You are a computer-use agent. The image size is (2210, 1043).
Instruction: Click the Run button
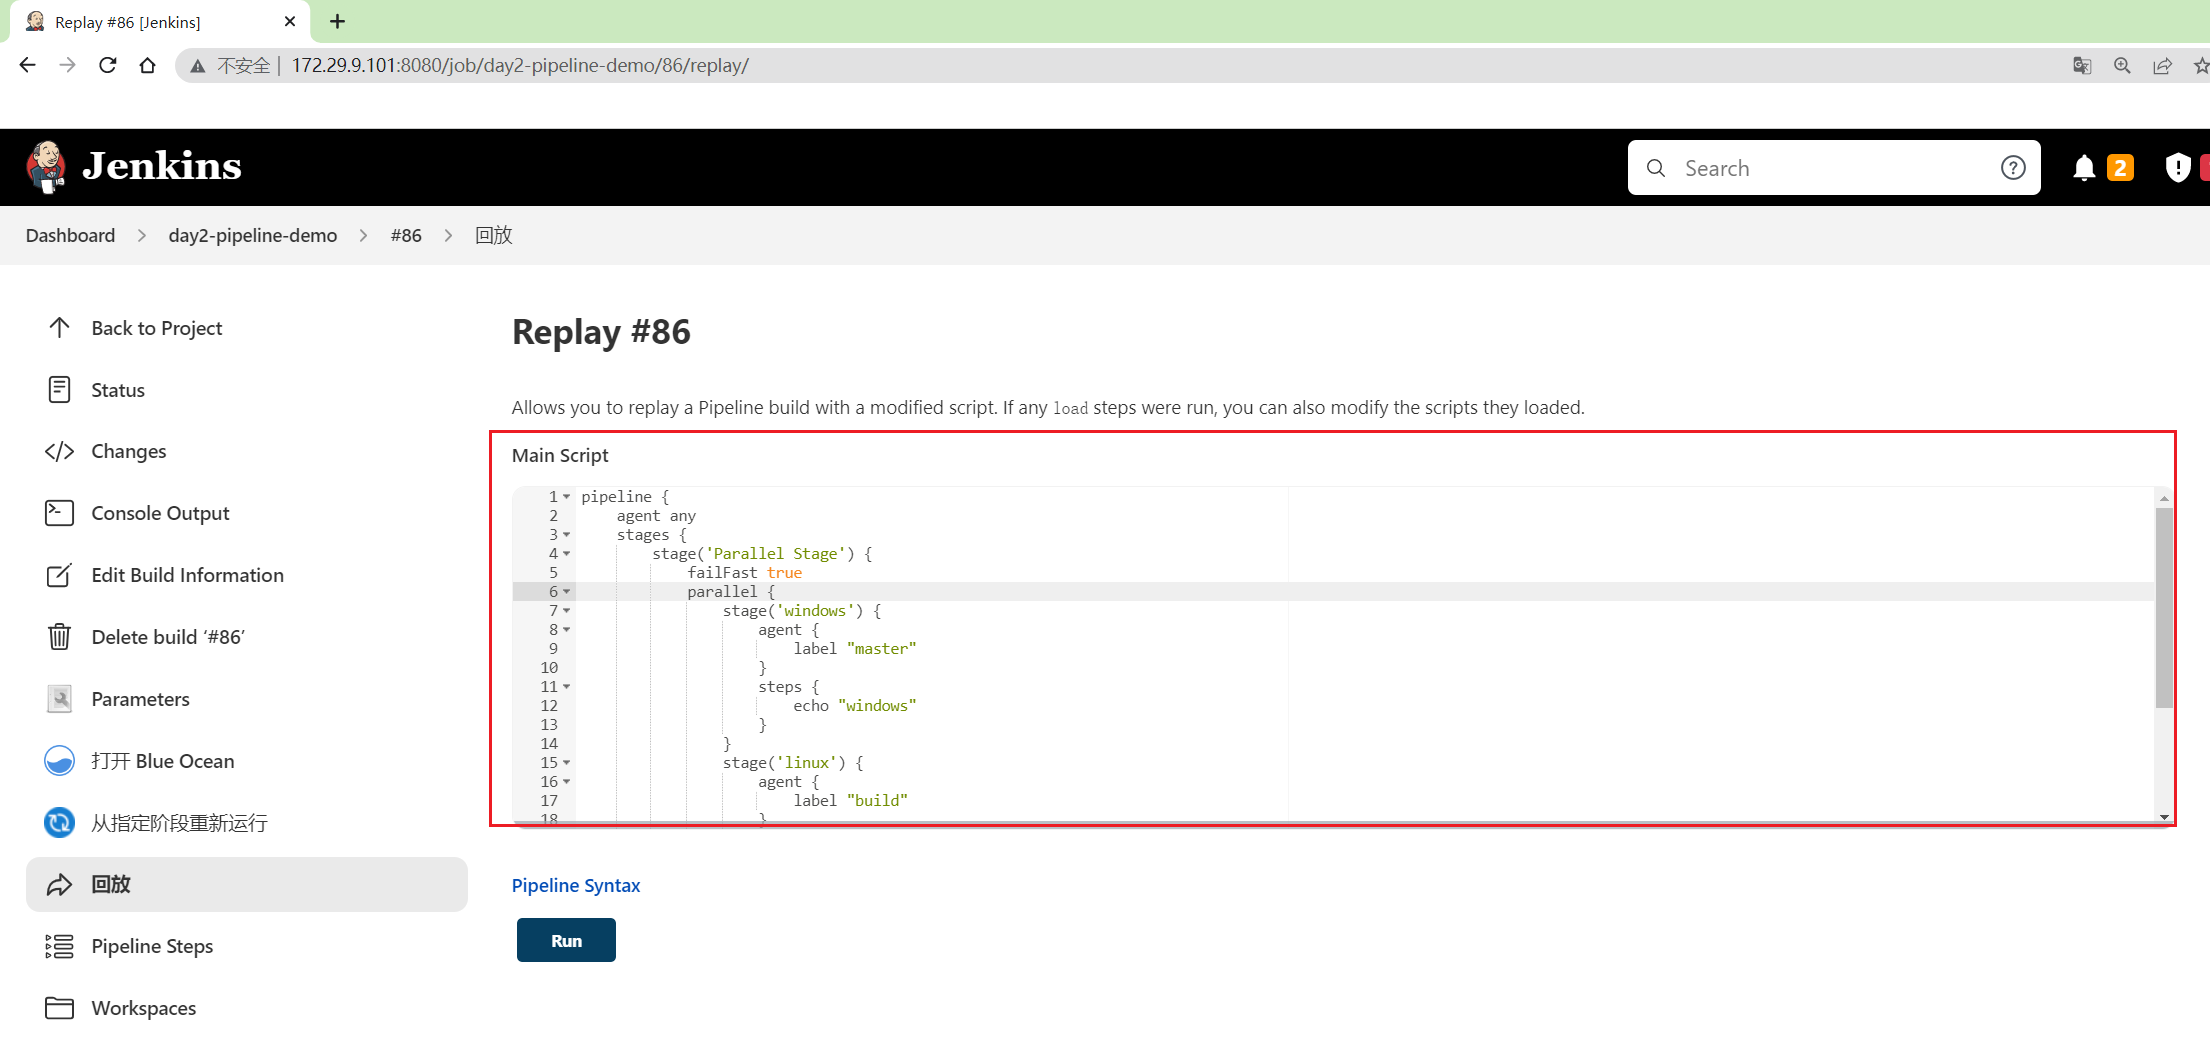(x=566, y=940)
